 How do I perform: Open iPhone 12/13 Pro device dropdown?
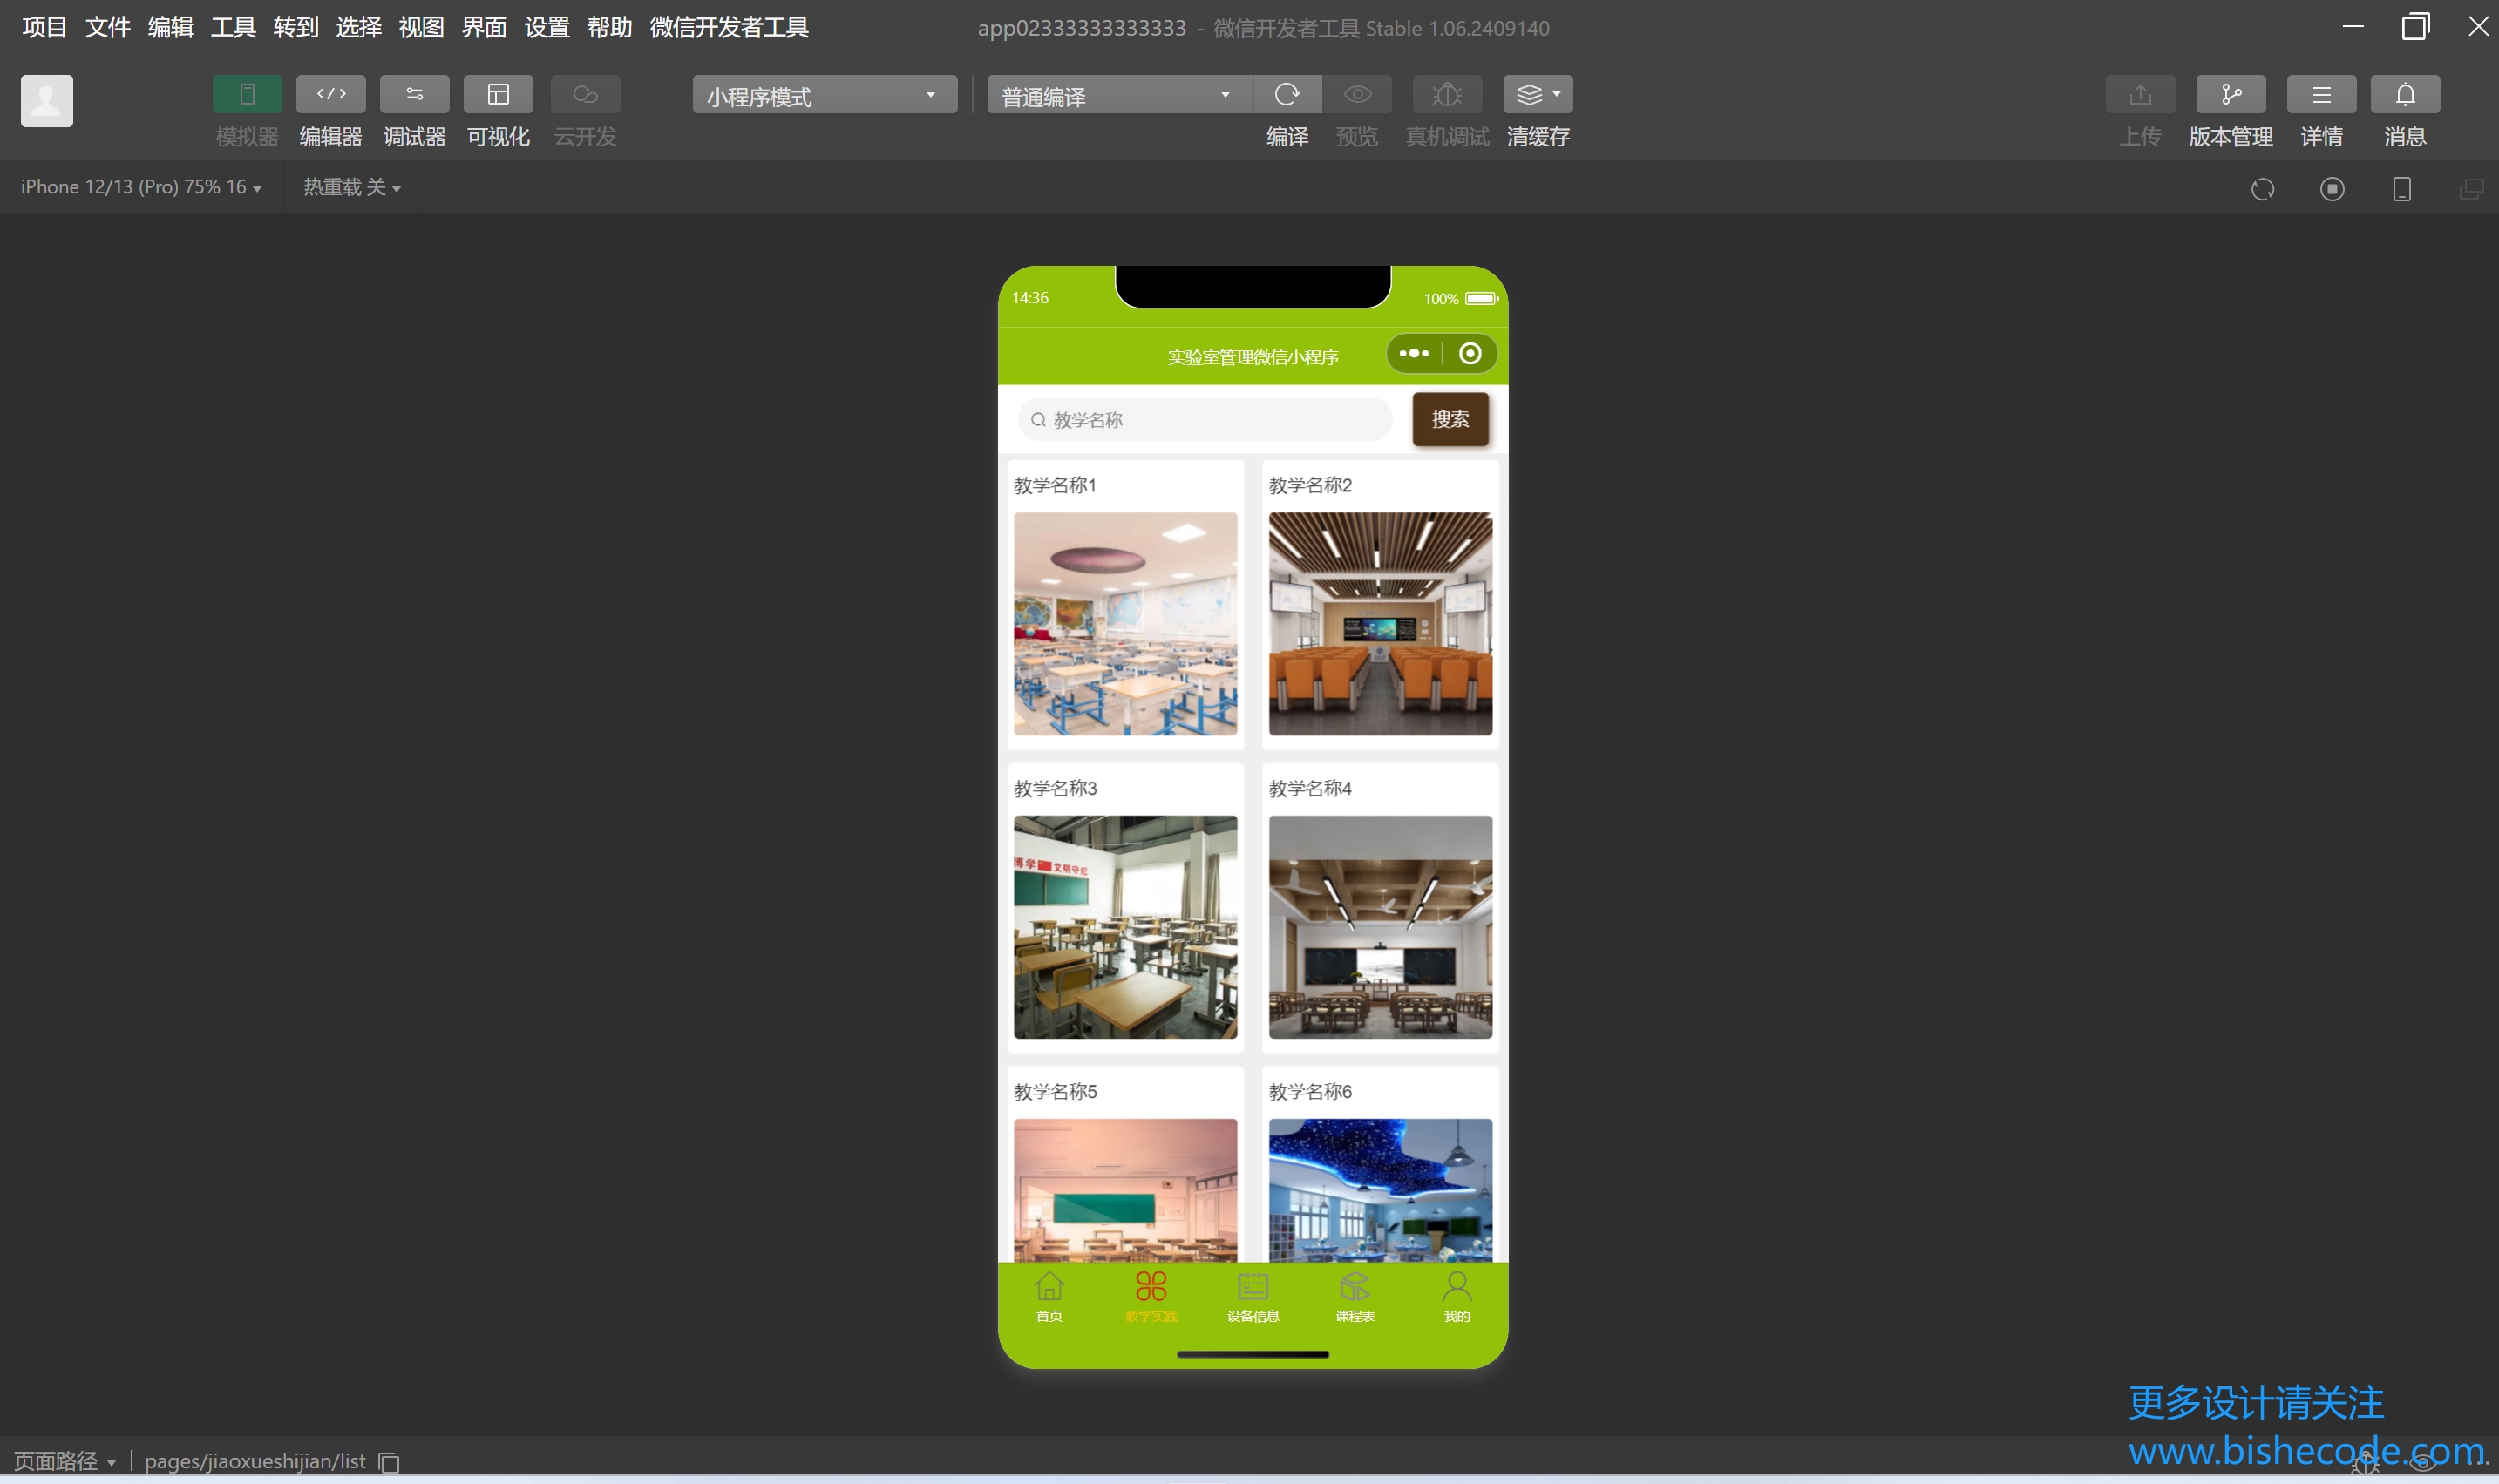point(141,187)
